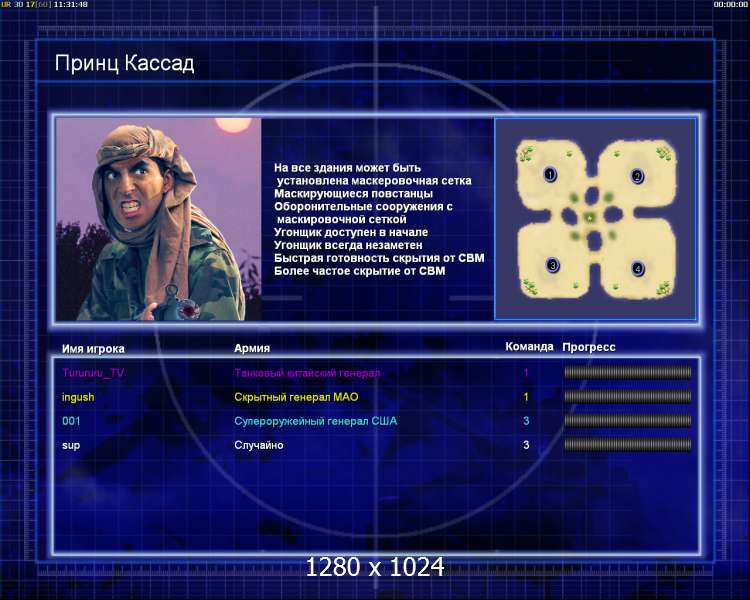The height and width of the screenshot is (600, 750).
Task: Click the 'Прогресс' column header
Action: pyautogui.click(x=589, y=347)
